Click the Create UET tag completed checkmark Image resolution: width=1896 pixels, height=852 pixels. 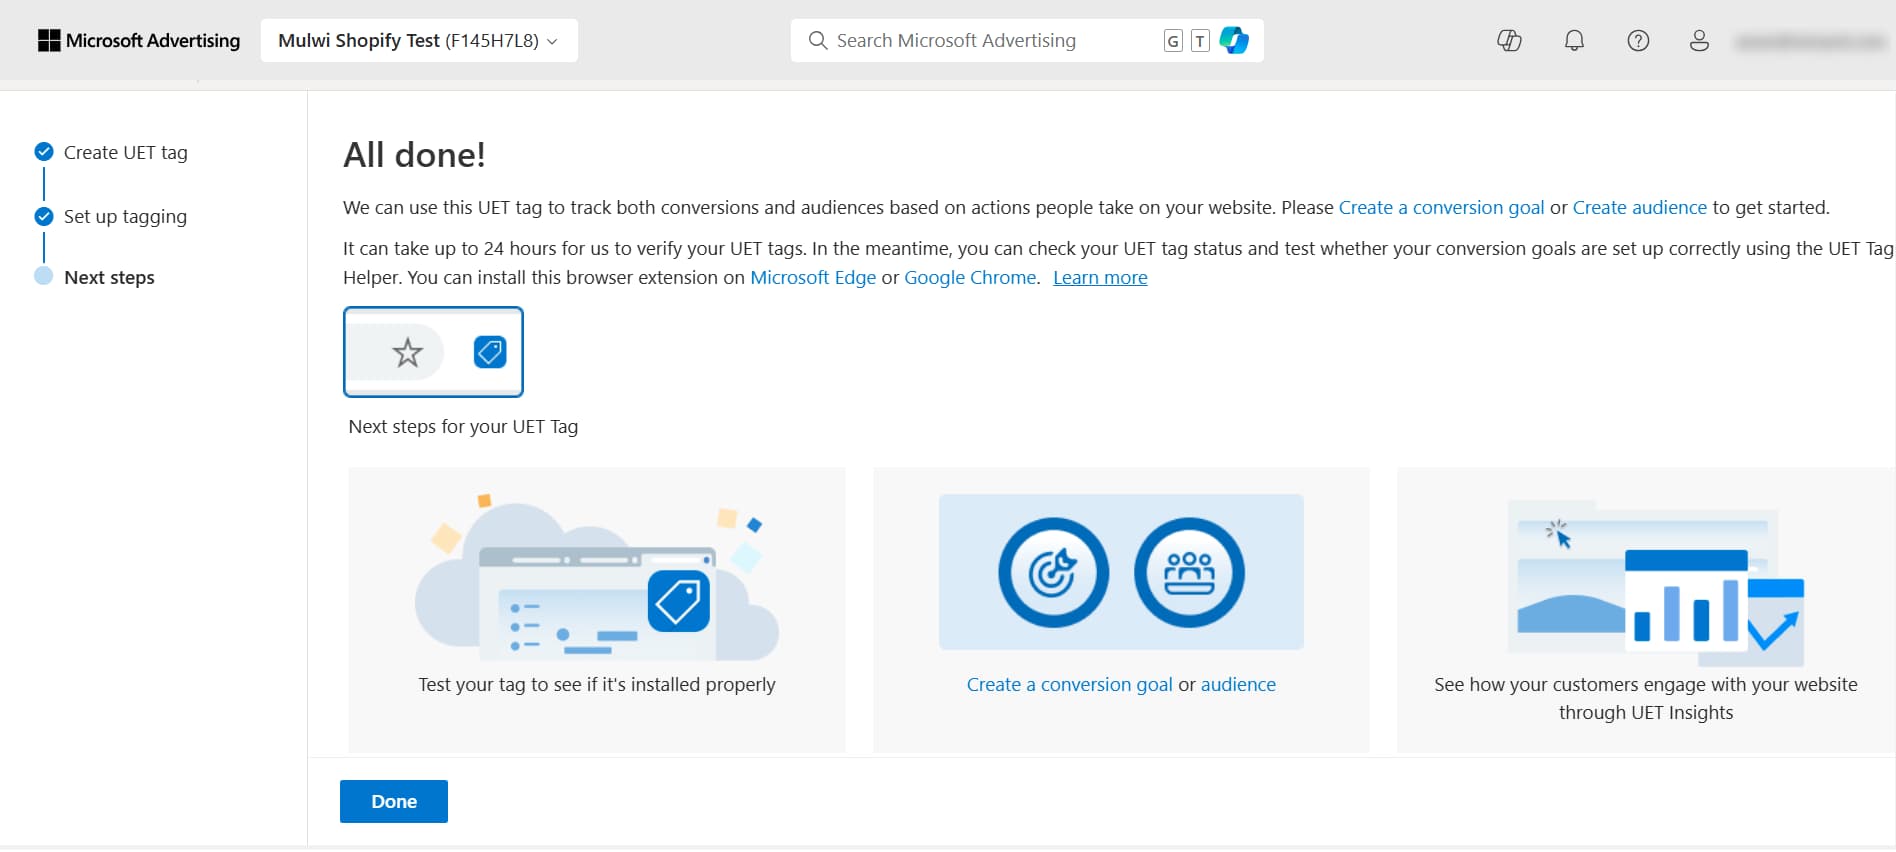(44, 152)
